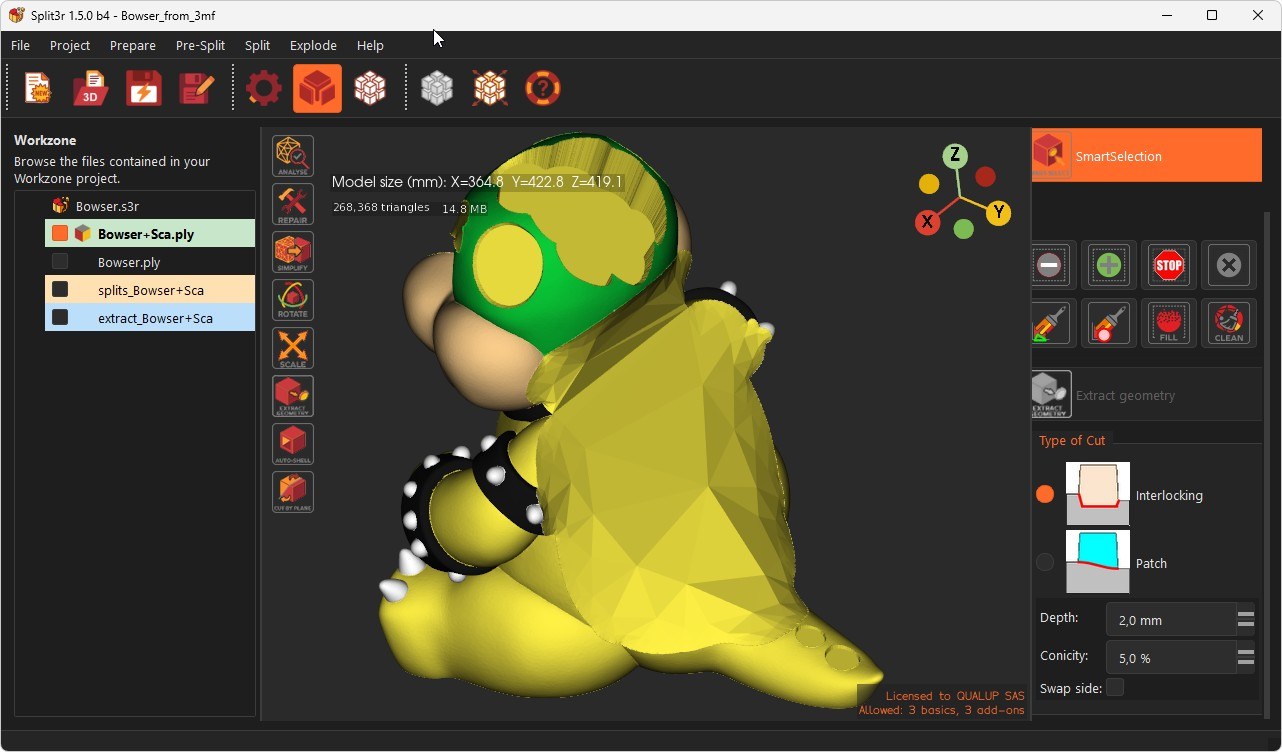Open the File menu

click(20, 45)
